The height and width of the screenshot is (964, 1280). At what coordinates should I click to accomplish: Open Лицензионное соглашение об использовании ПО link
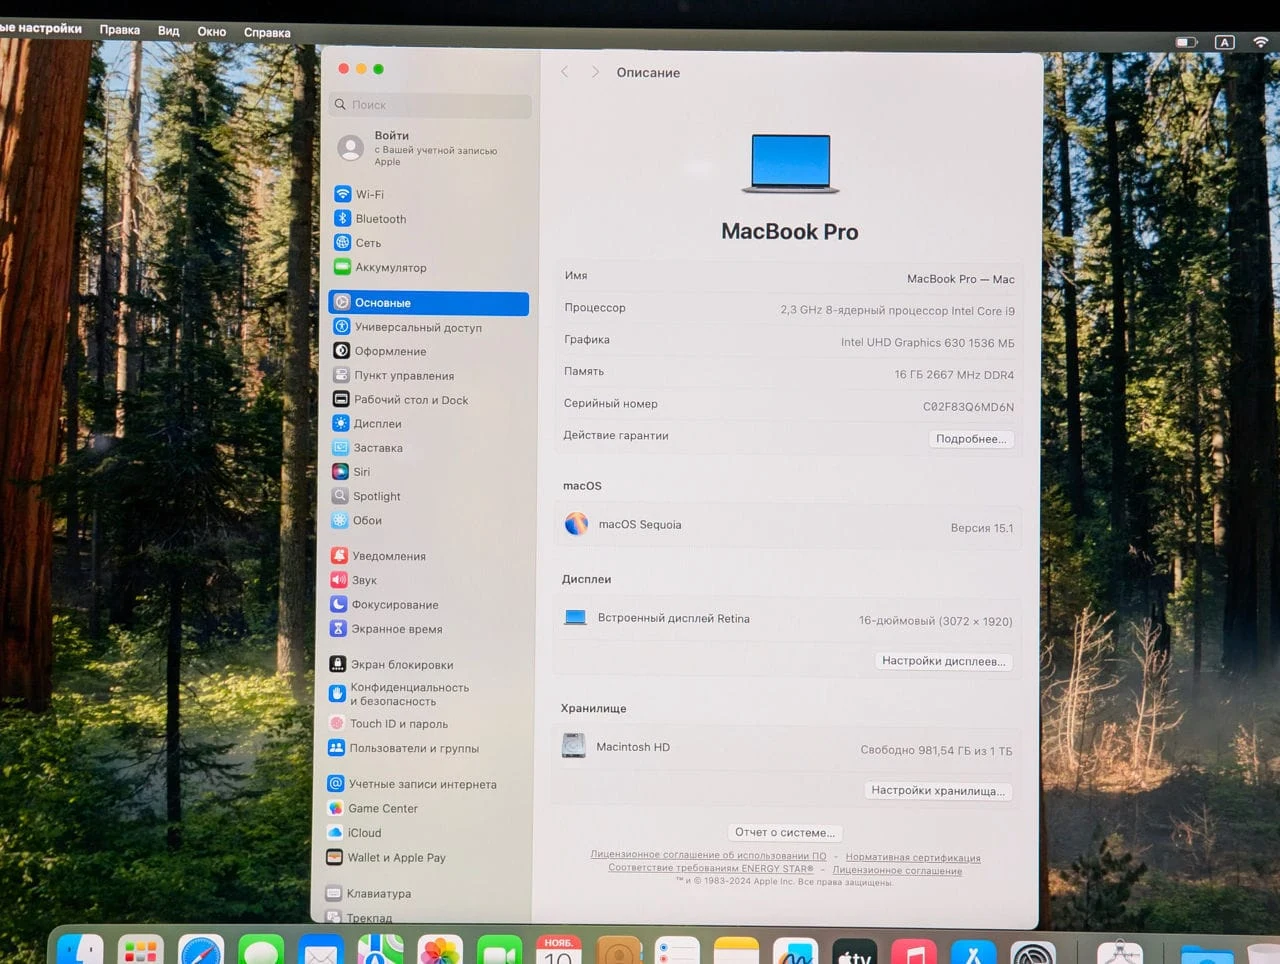708,855
